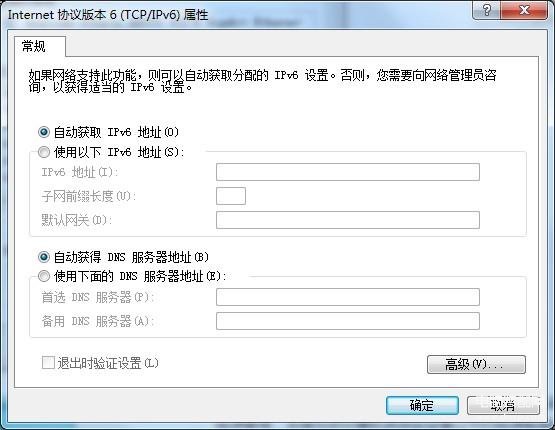The height and width of the screenshot is (430, 555).
Task: Click the IPv6 description paragraph text
Action: [262, 81]
